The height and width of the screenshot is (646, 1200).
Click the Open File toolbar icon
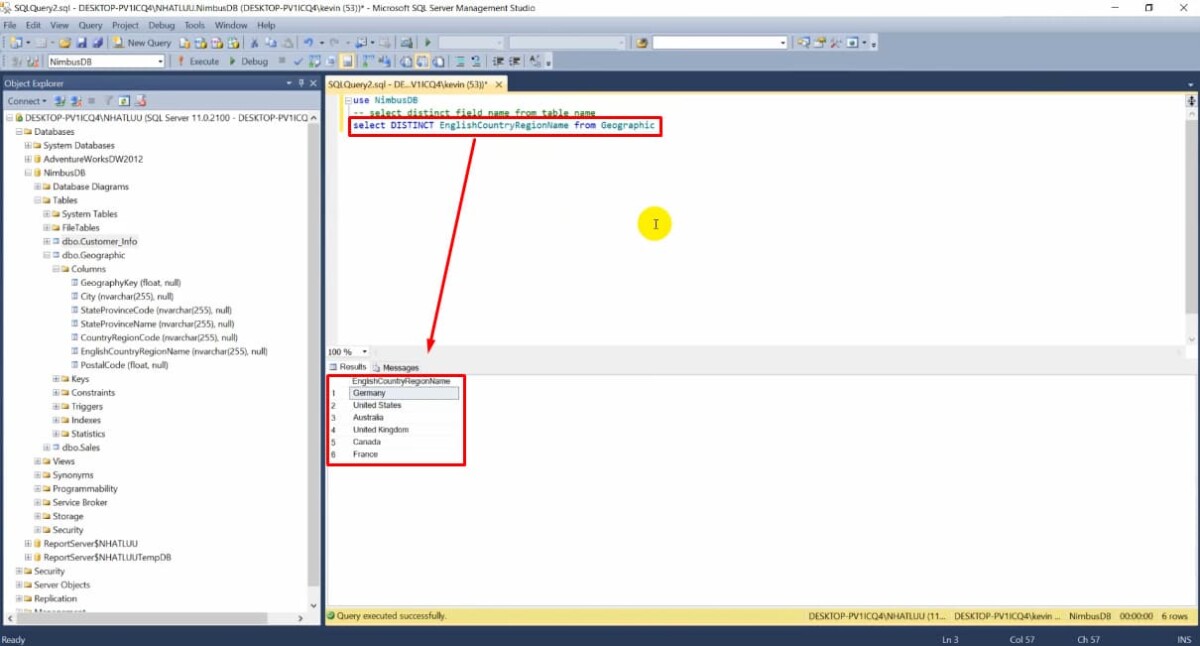pos(64,43)
